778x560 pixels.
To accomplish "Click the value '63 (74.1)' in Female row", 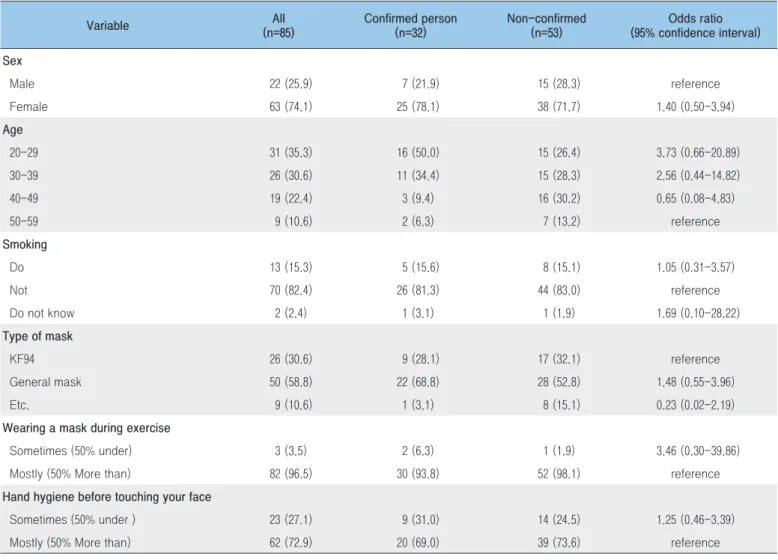I will tap(291, 107).
